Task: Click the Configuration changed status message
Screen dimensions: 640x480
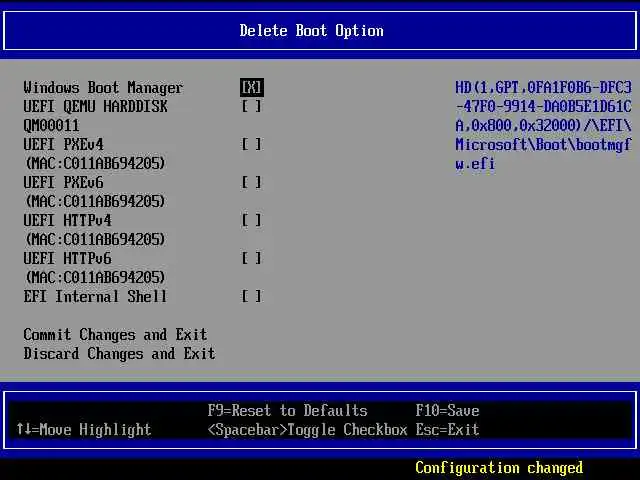Action: coord(499,468)
